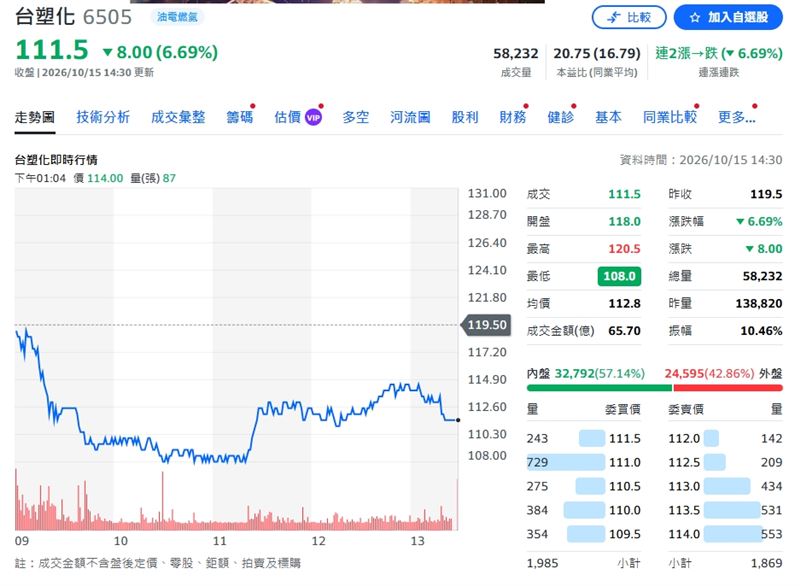Click the 昨量 138,820 value

tap(759, 303)
